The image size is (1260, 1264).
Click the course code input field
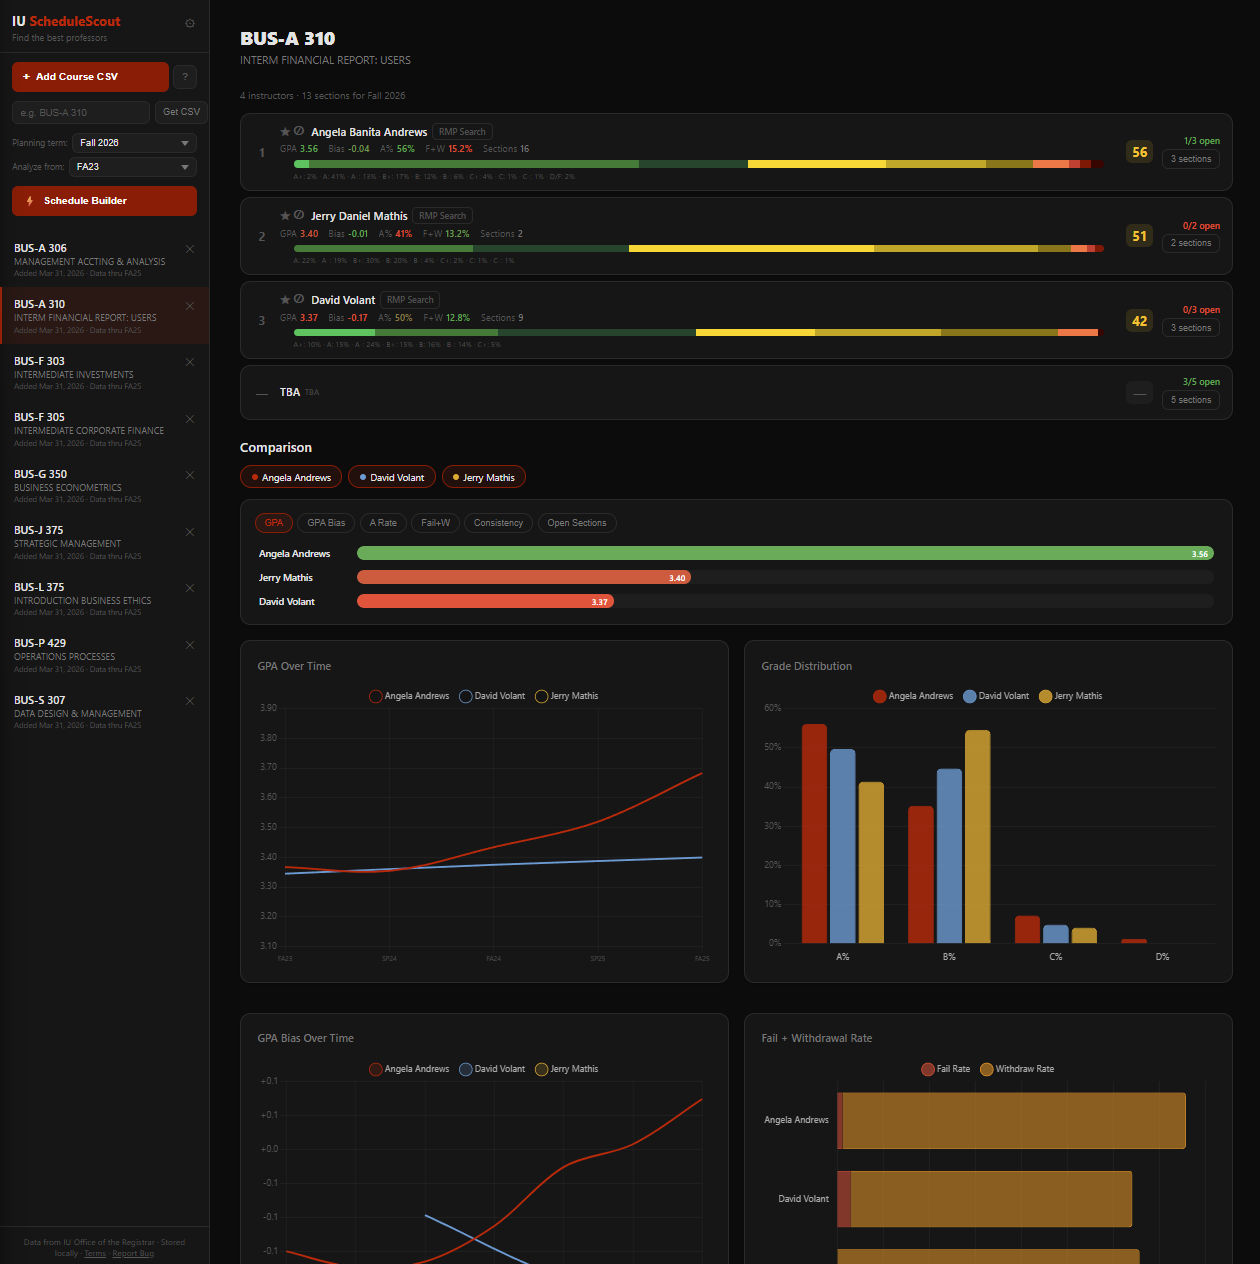point(80,112)
